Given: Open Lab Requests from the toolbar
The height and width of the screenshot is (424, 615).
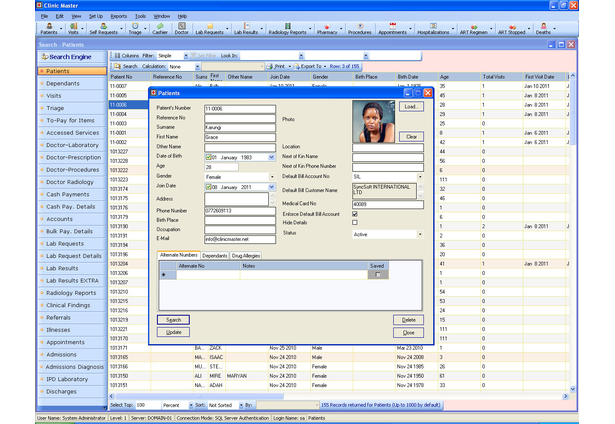Looking at the screenshot, I should 209,28.
